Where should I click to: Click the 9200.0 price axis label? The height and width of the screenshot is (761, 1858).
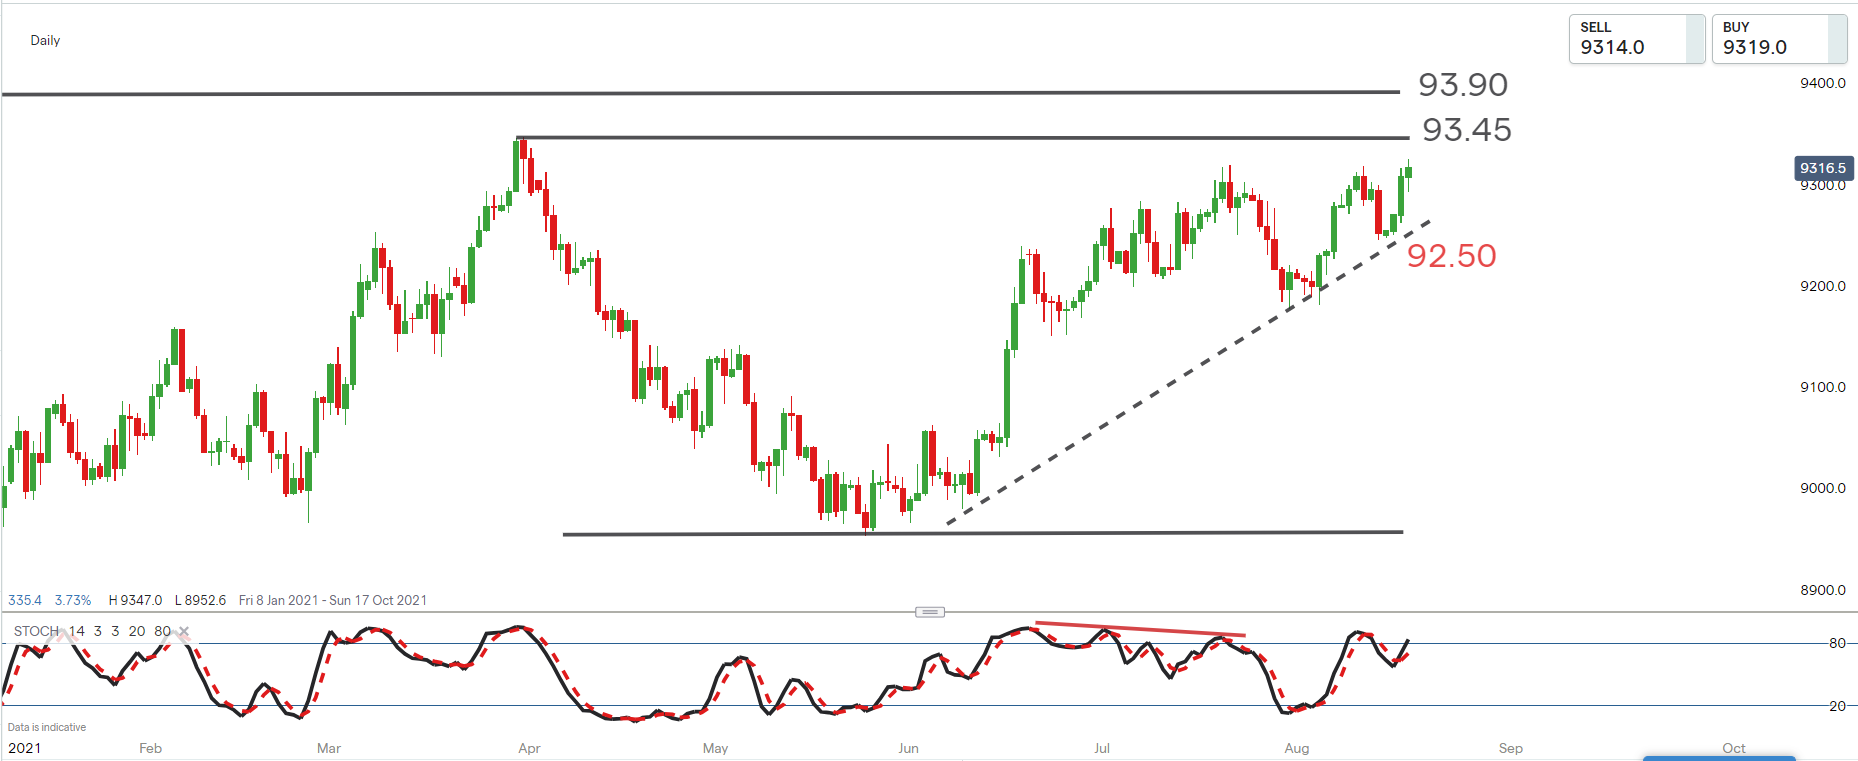[x=1822, y=286]
